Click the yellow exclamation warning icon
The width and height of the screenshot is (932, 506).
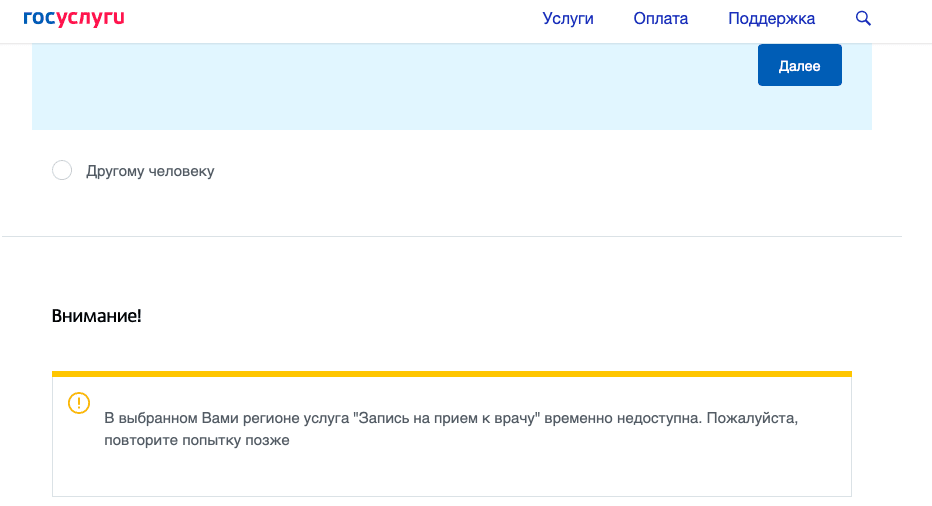click(x=78, y=403)
